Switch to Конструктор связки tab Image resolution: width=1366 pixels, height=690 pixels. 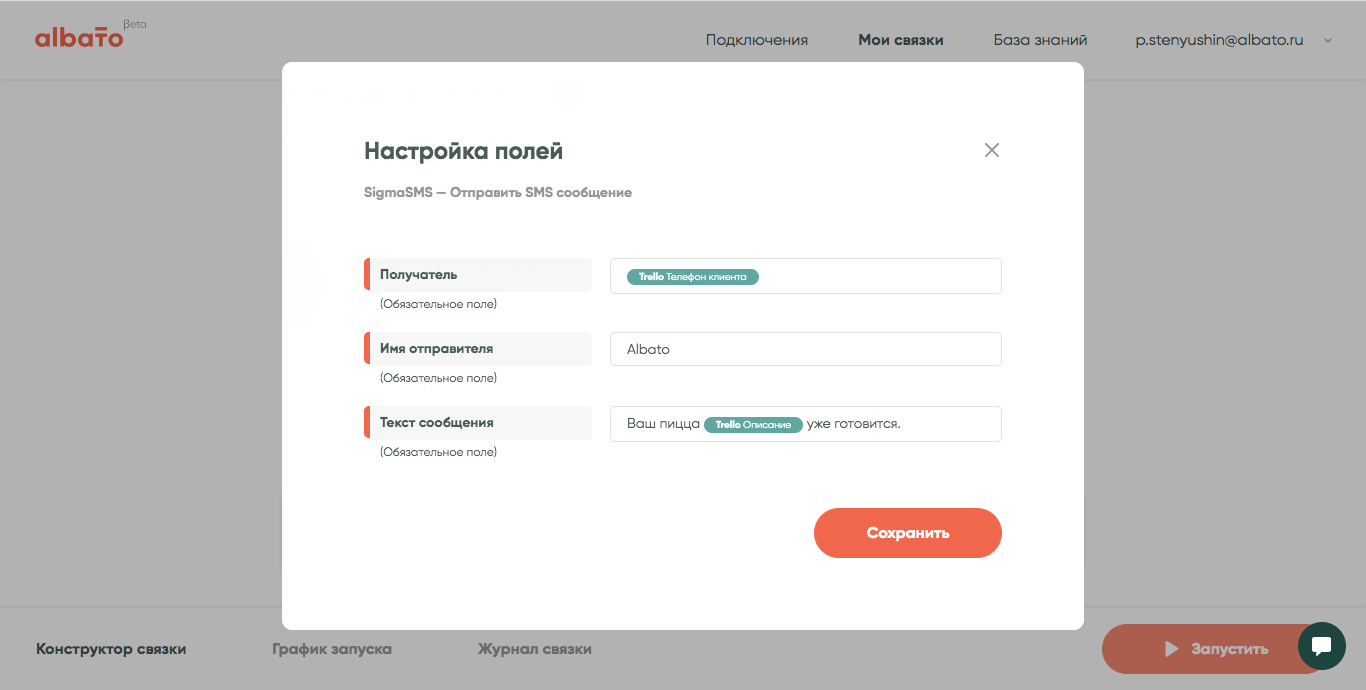111,649
